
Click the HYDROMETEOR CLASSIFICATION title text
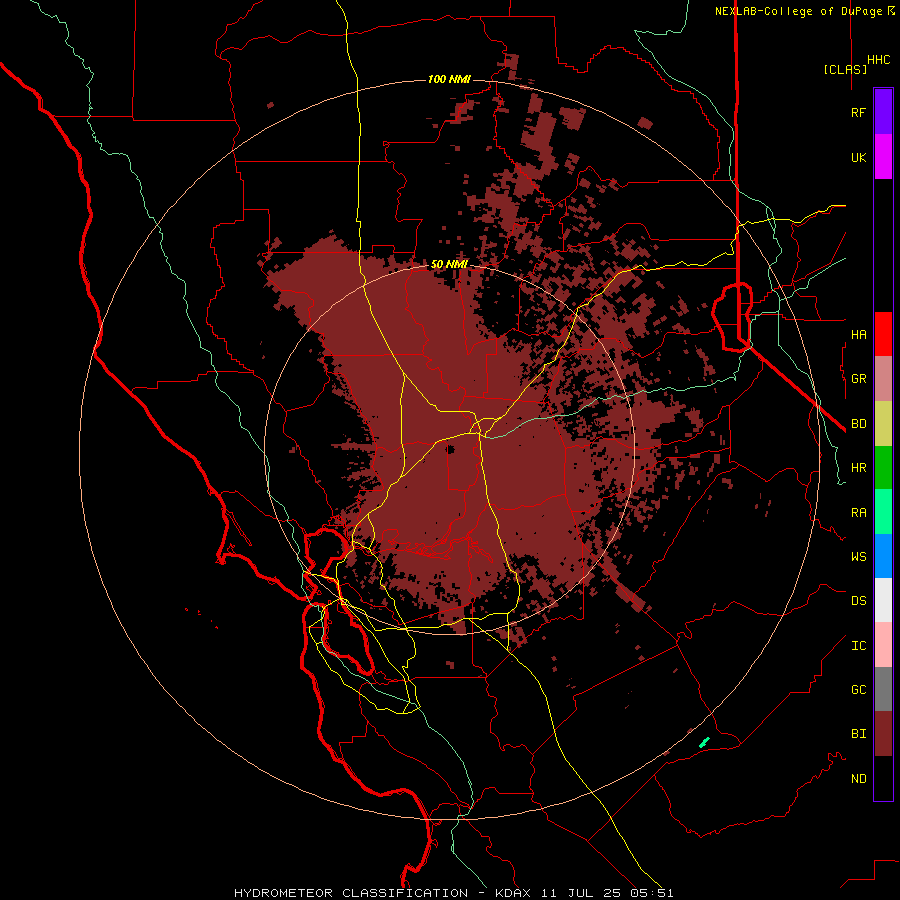351,893
